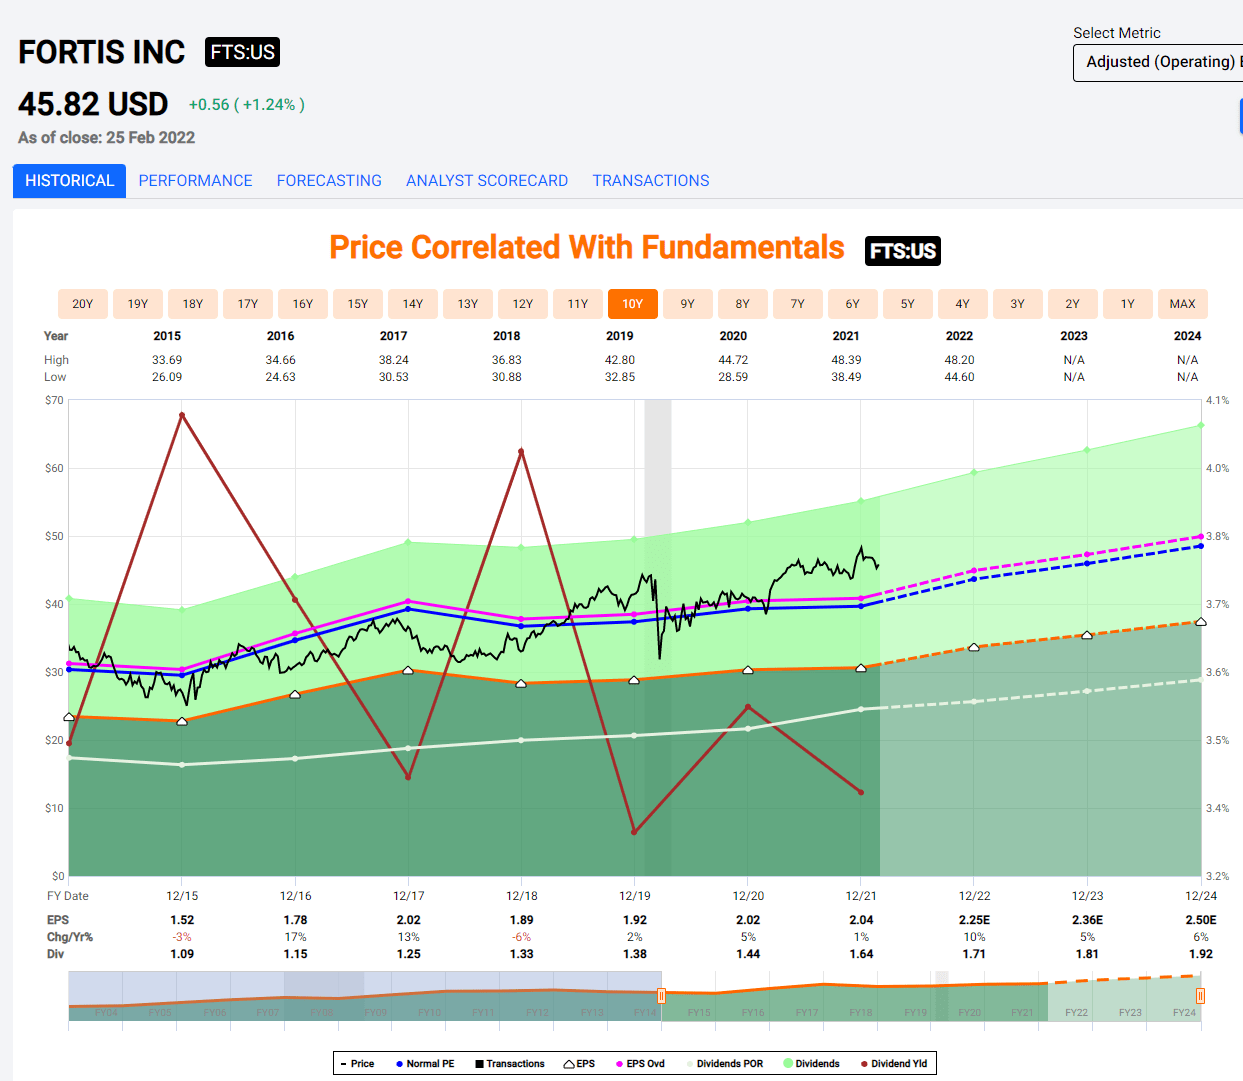This screenshot has height=1081, width=1243.
Task: Click the EPS Ovd magenta dot legend icon
Action: 620,1063
